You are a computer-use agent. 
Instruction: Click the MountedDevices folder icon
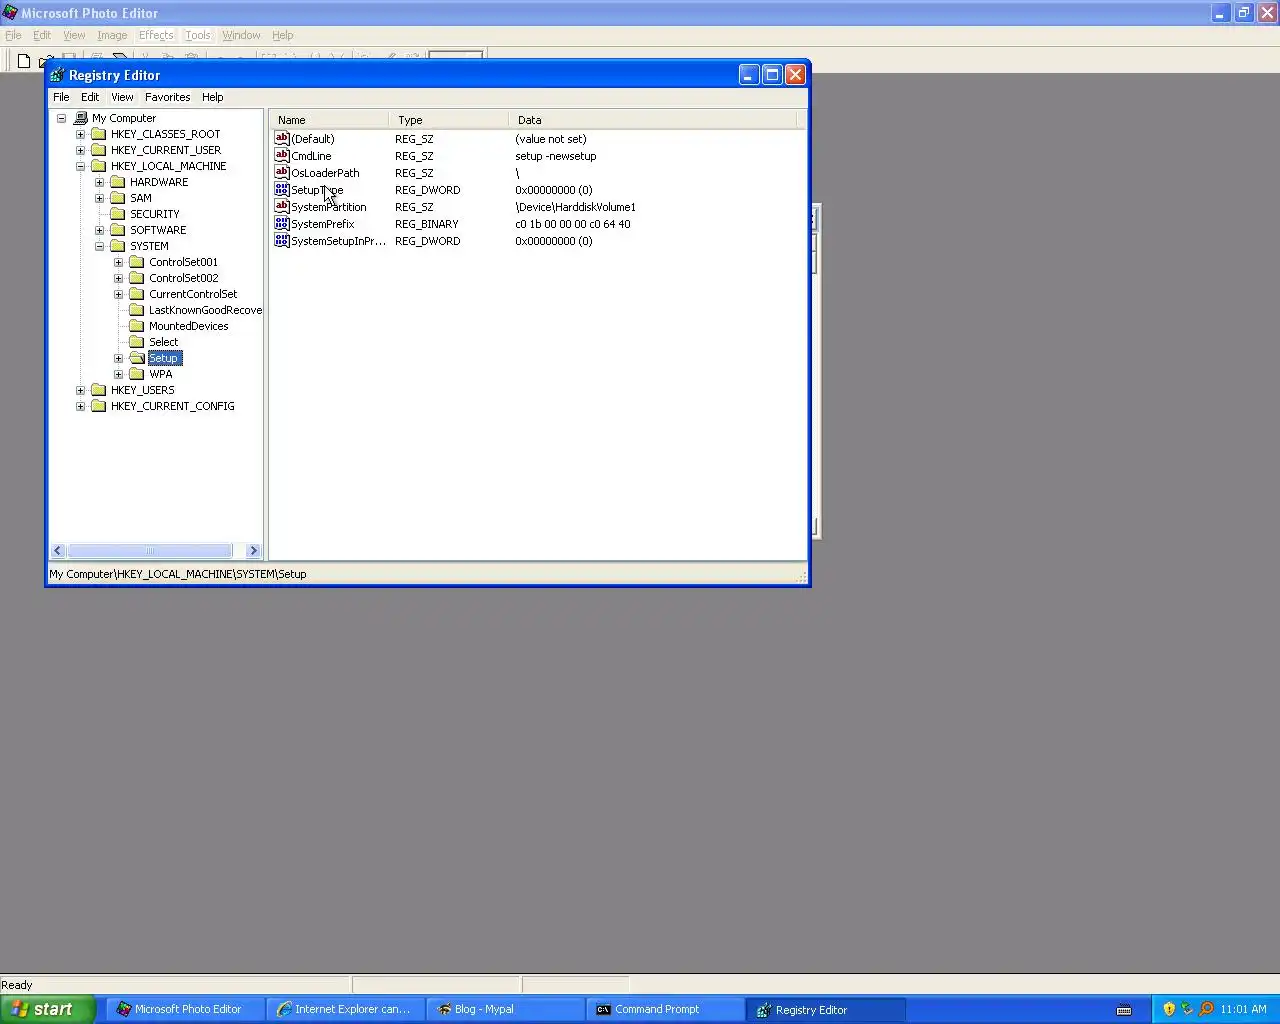137,326
